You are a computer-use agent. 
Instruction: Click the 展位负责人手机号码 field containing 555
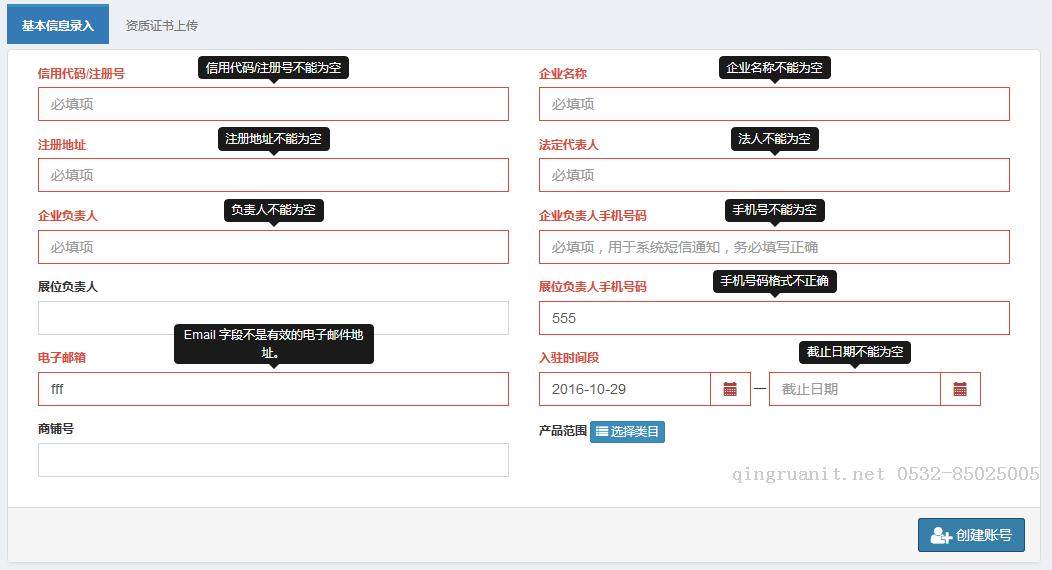773,318
